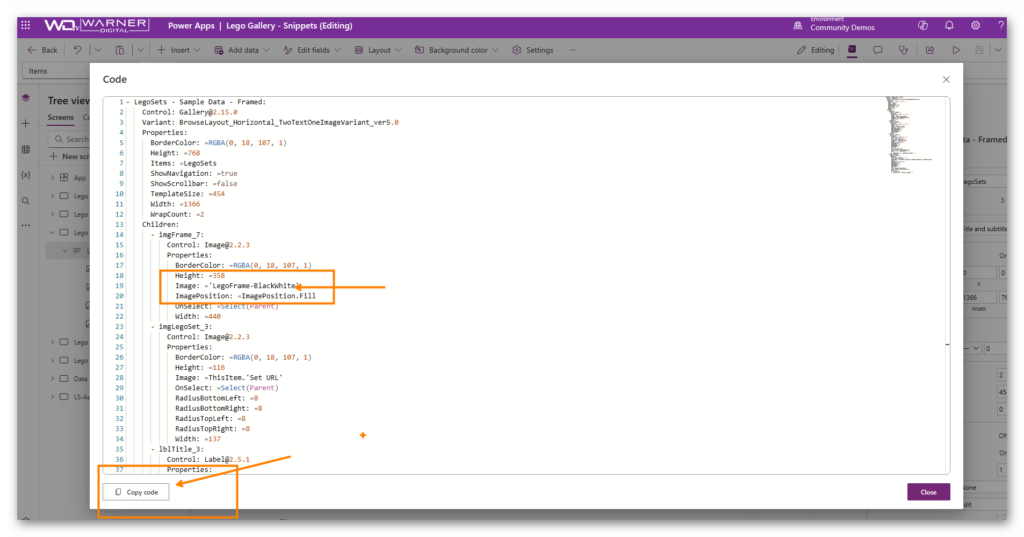Open the sidebar more options ellipsis
This screenshot has width=1024, height=537.
(x=25, y=225)
